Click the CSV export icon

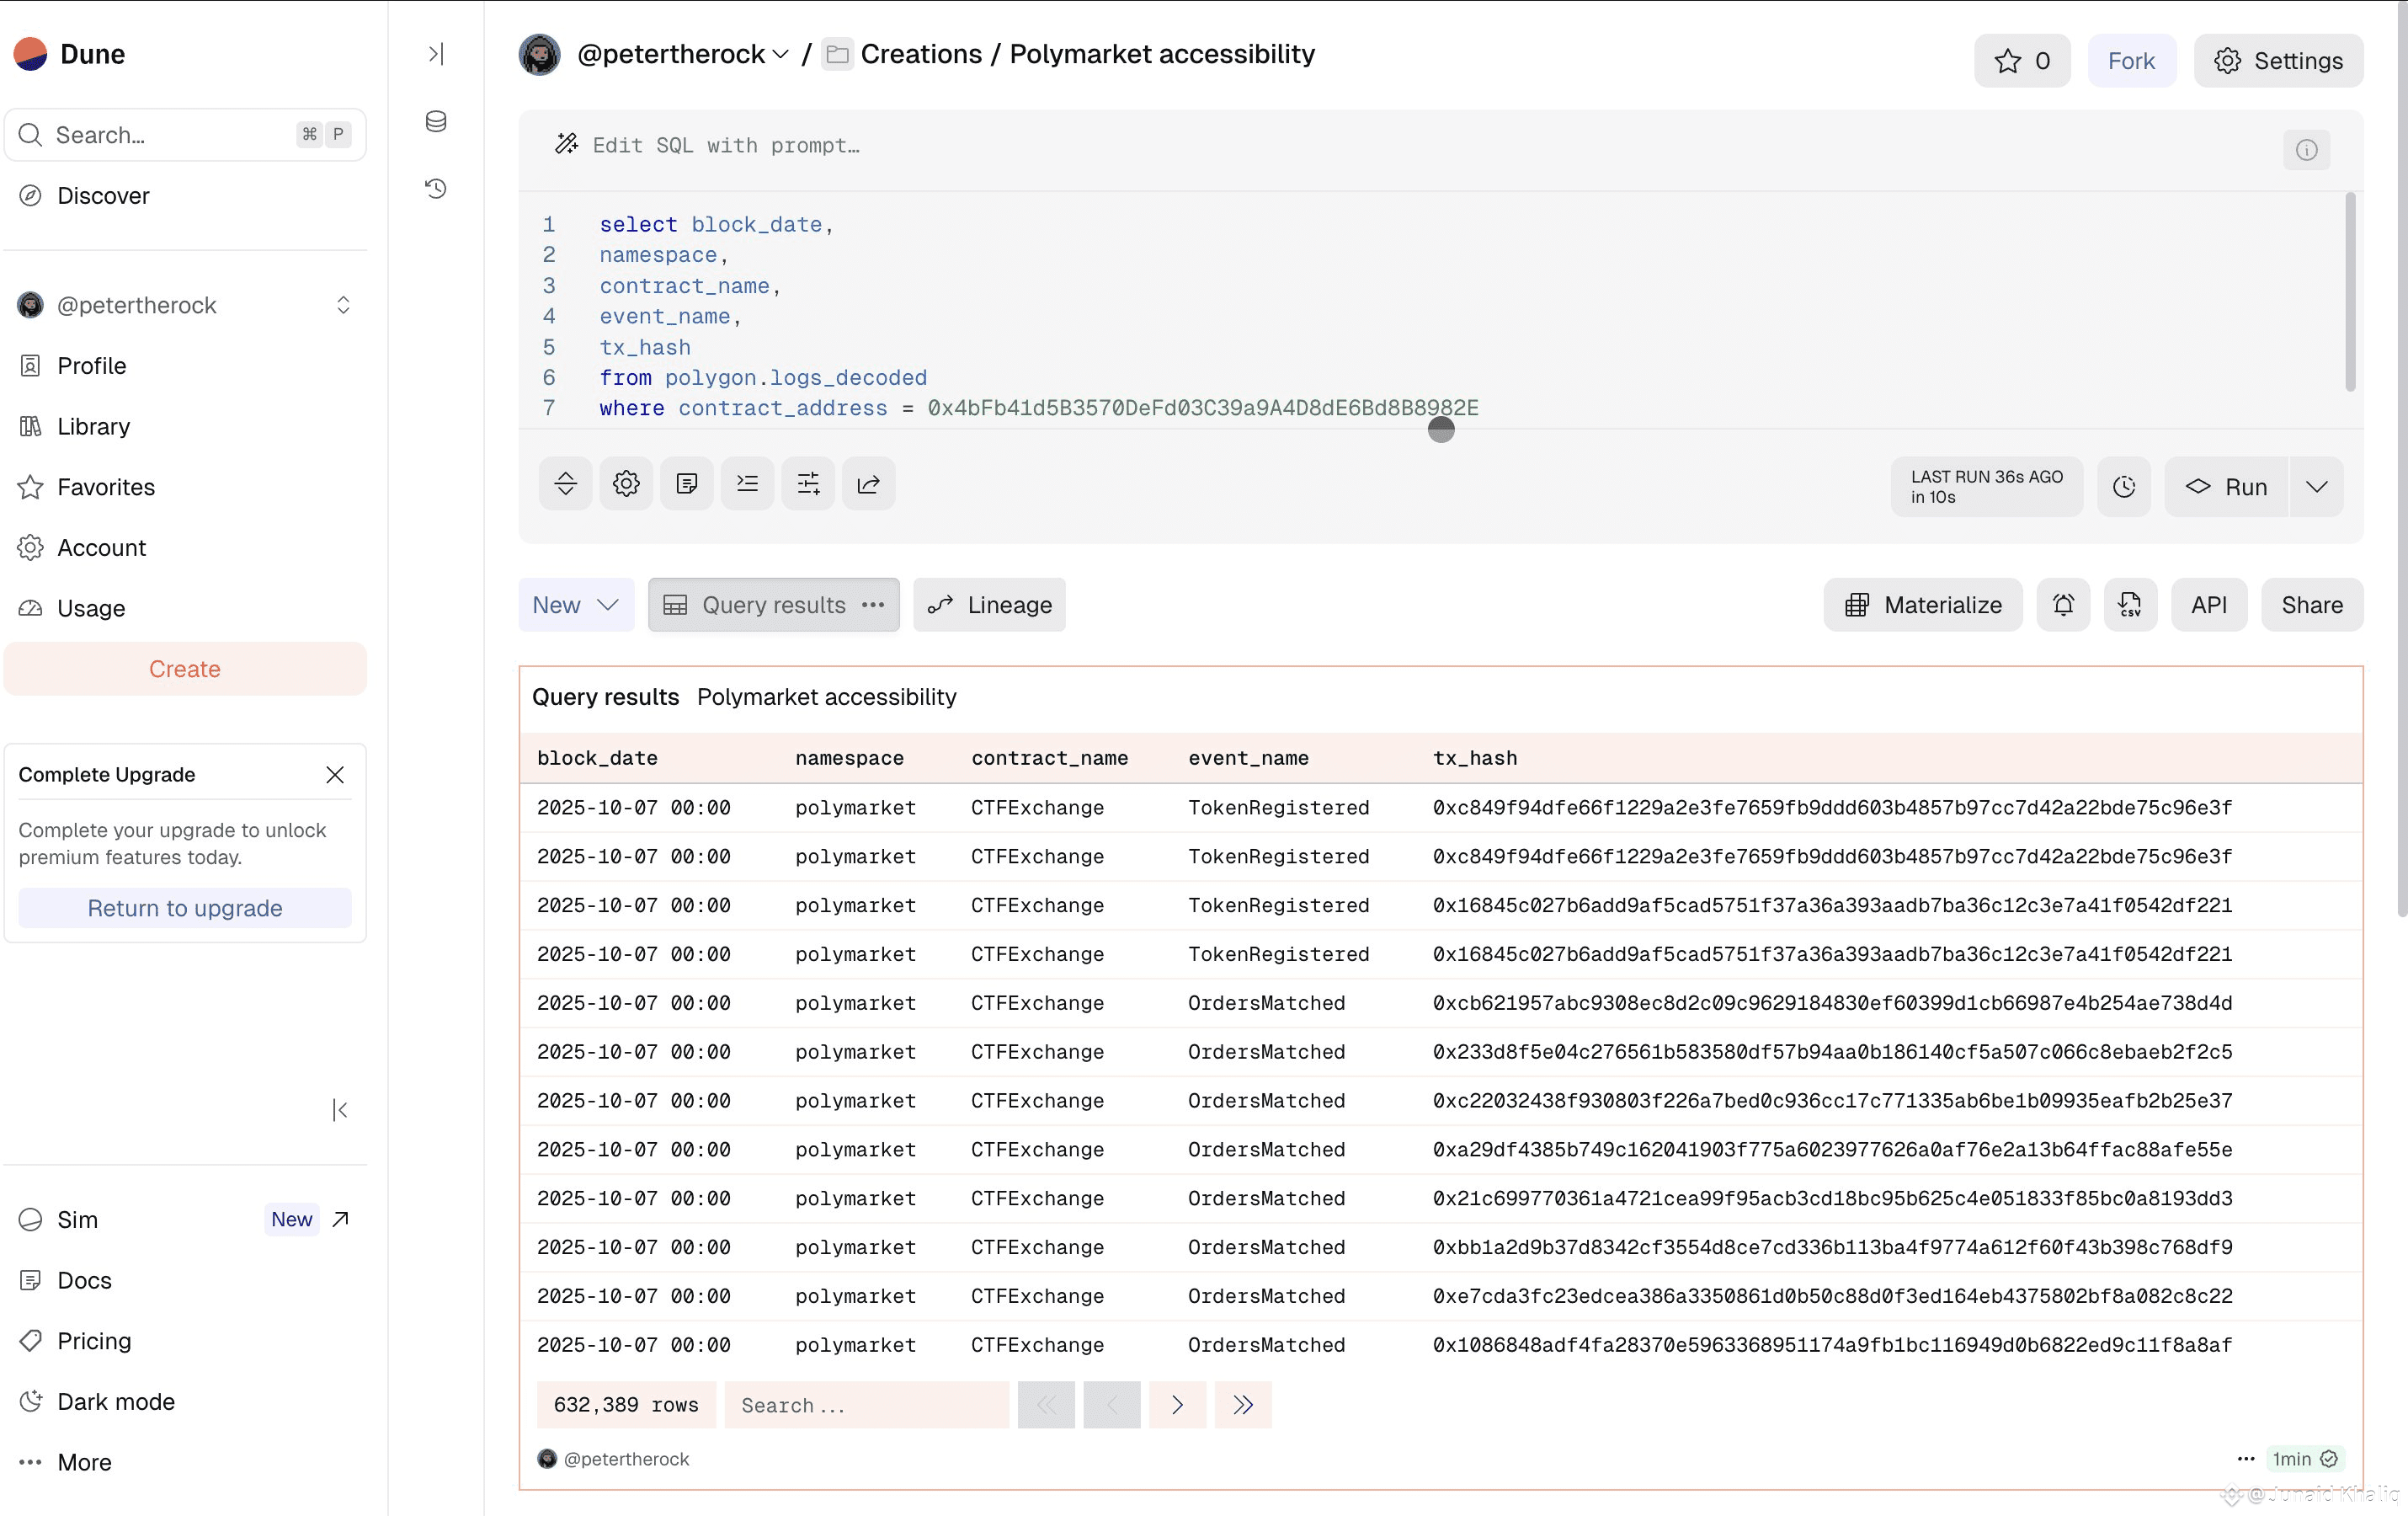point(2130,604)
